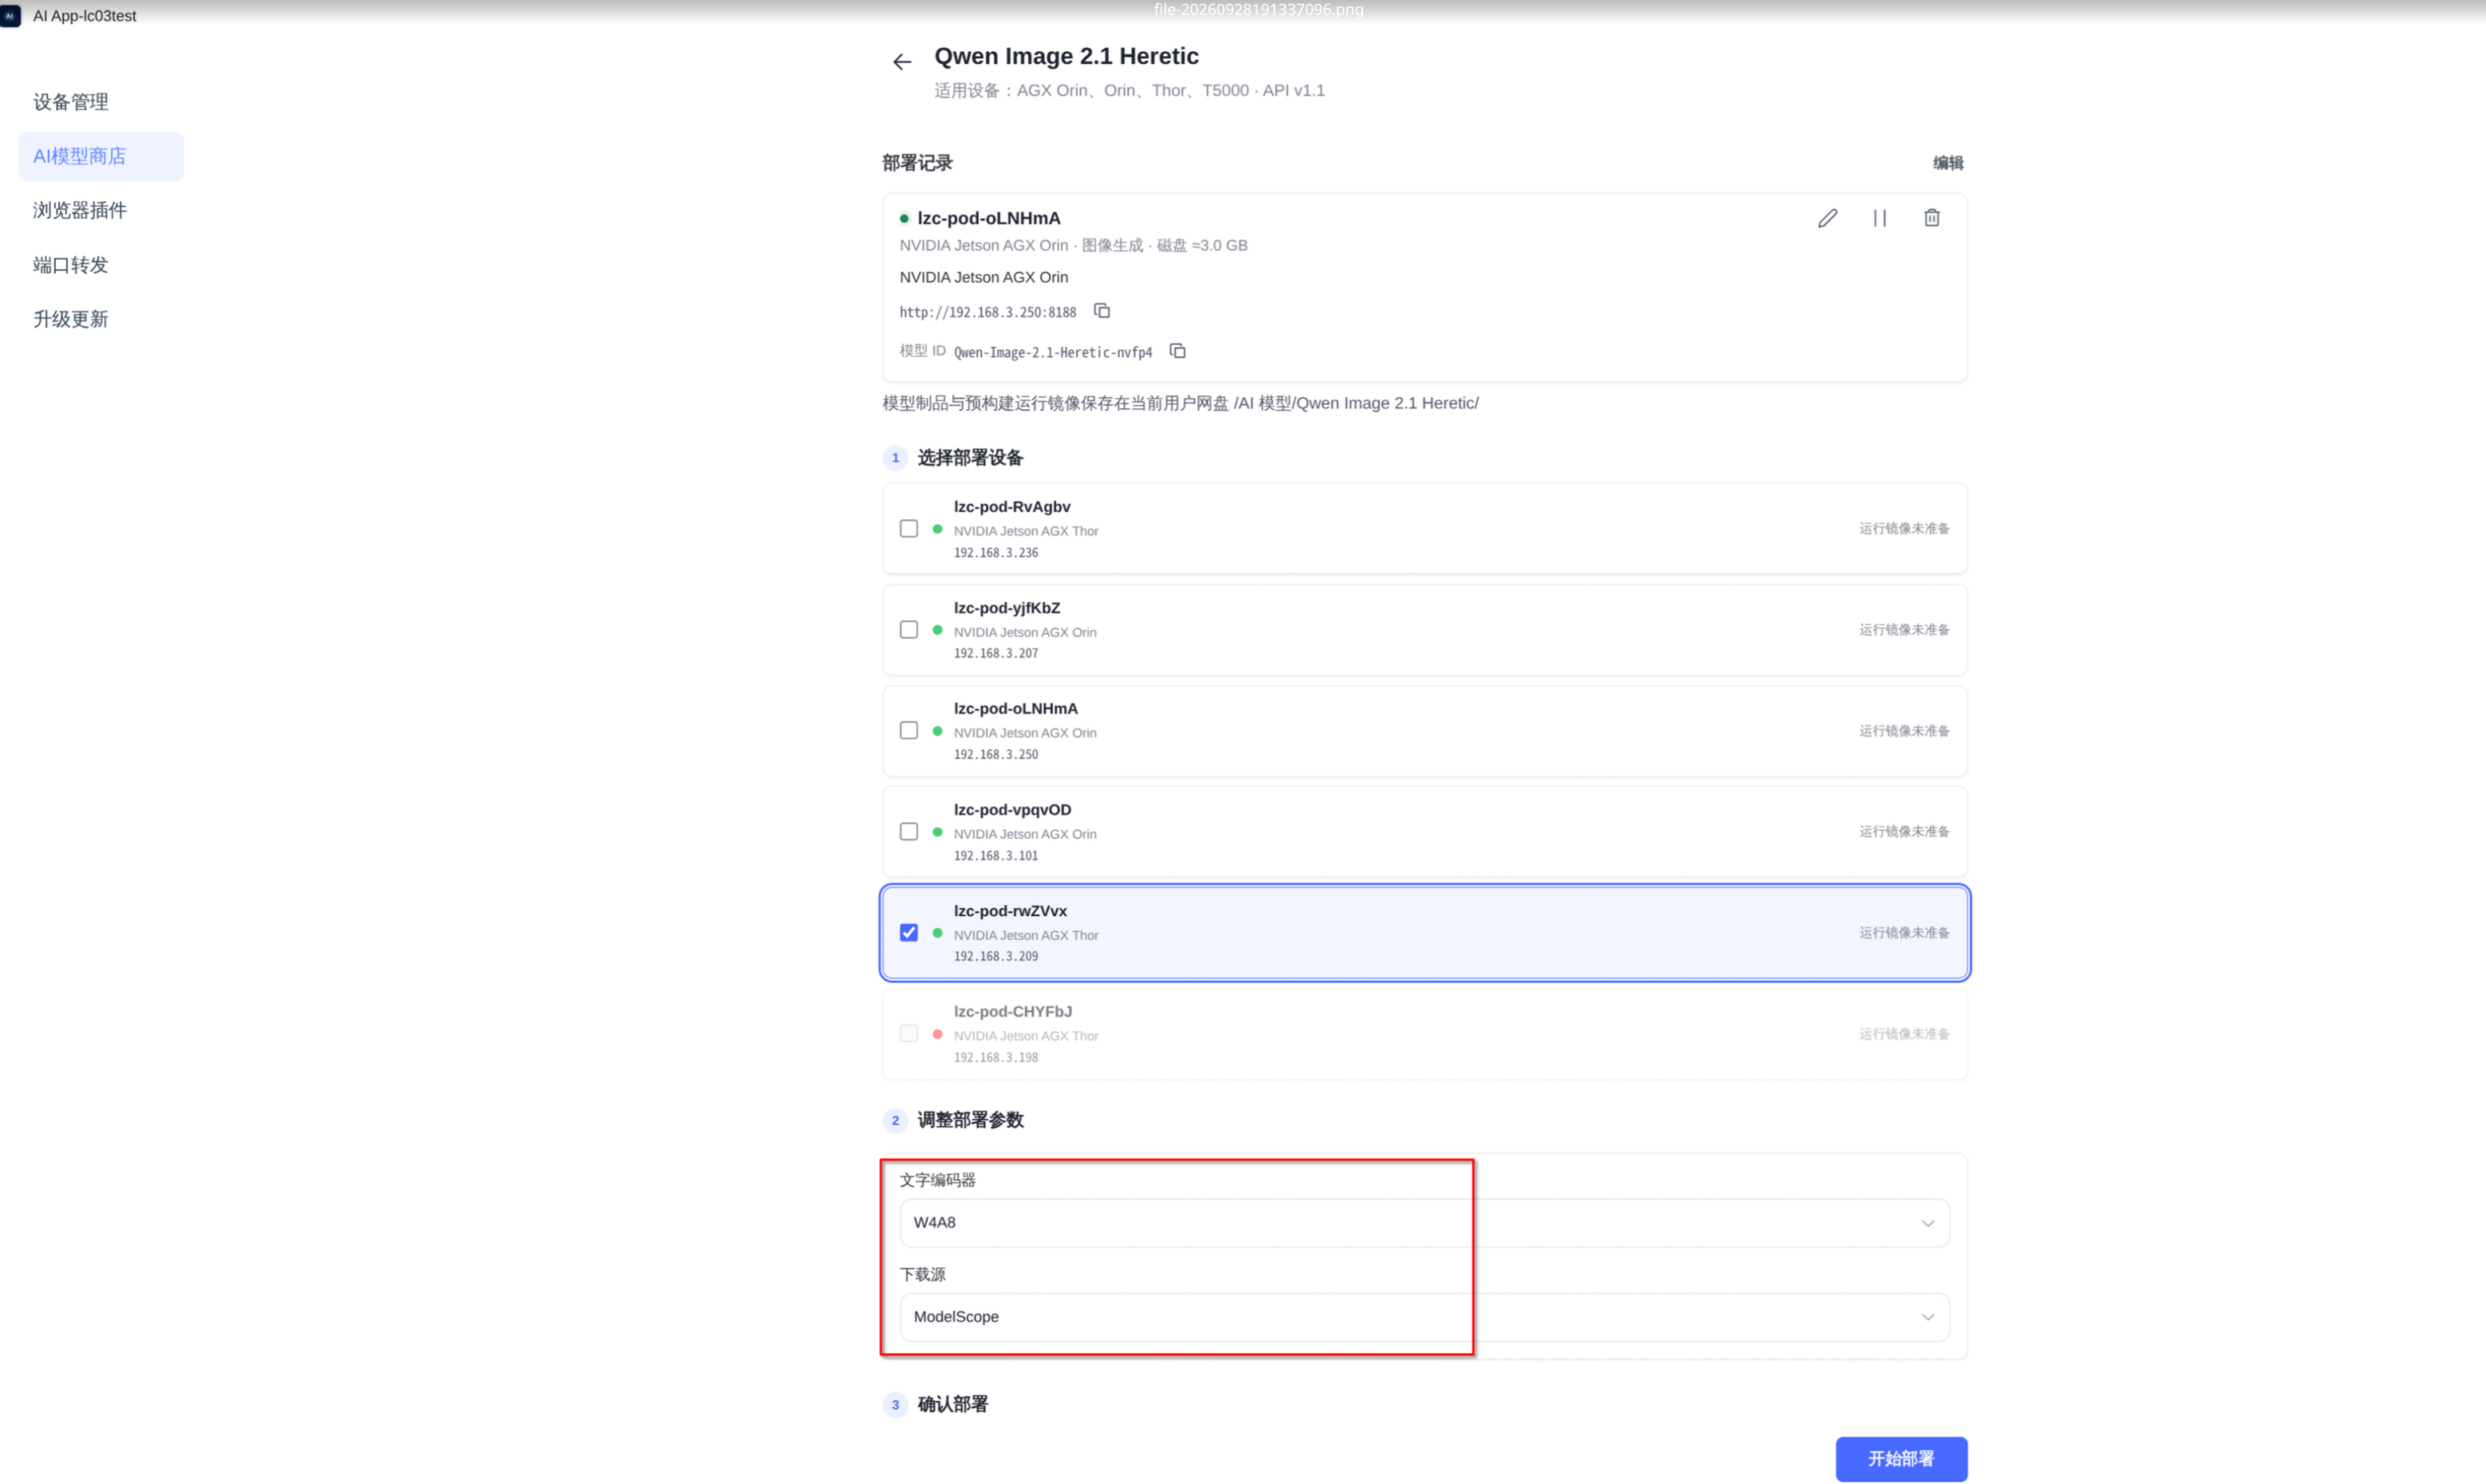Open the 文字编码器 W4A8 dropdown

1424,1222
